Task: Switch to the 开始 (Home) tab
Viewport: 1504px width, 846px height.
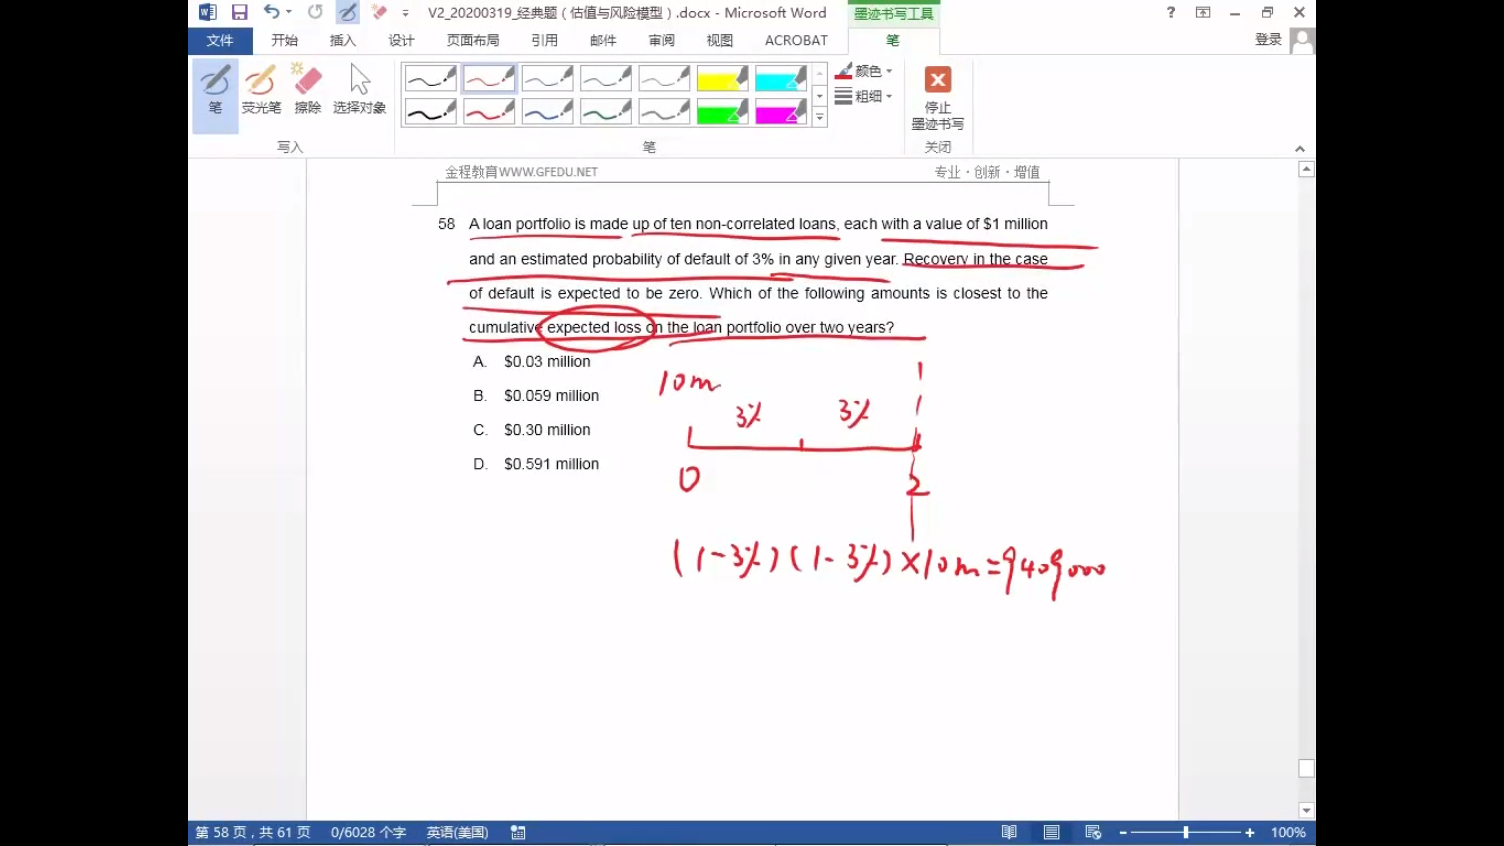Action: (x=285, y=40)
